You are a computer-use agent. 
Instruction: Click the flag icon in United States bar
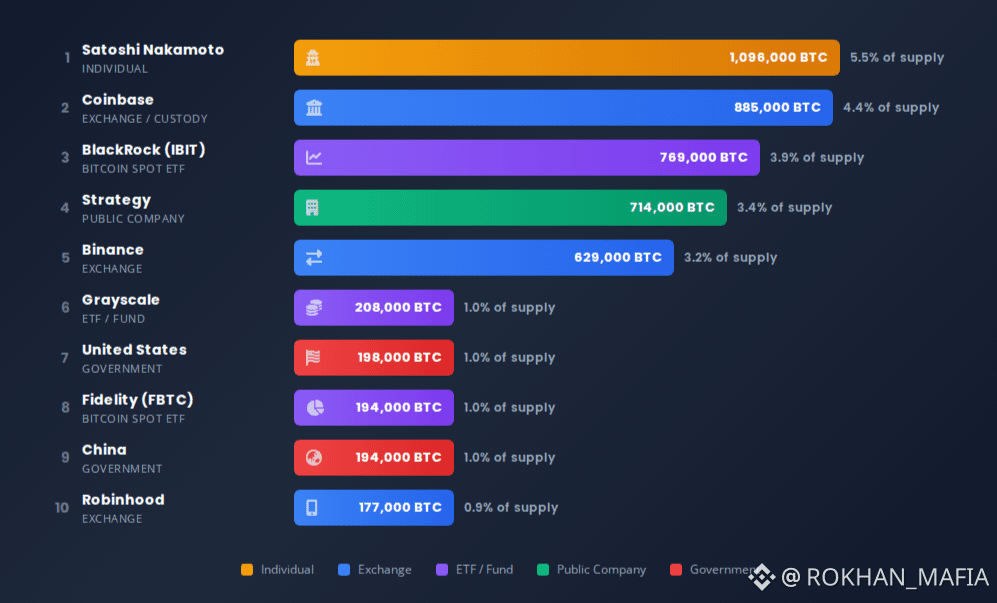(x=313, y=357)
